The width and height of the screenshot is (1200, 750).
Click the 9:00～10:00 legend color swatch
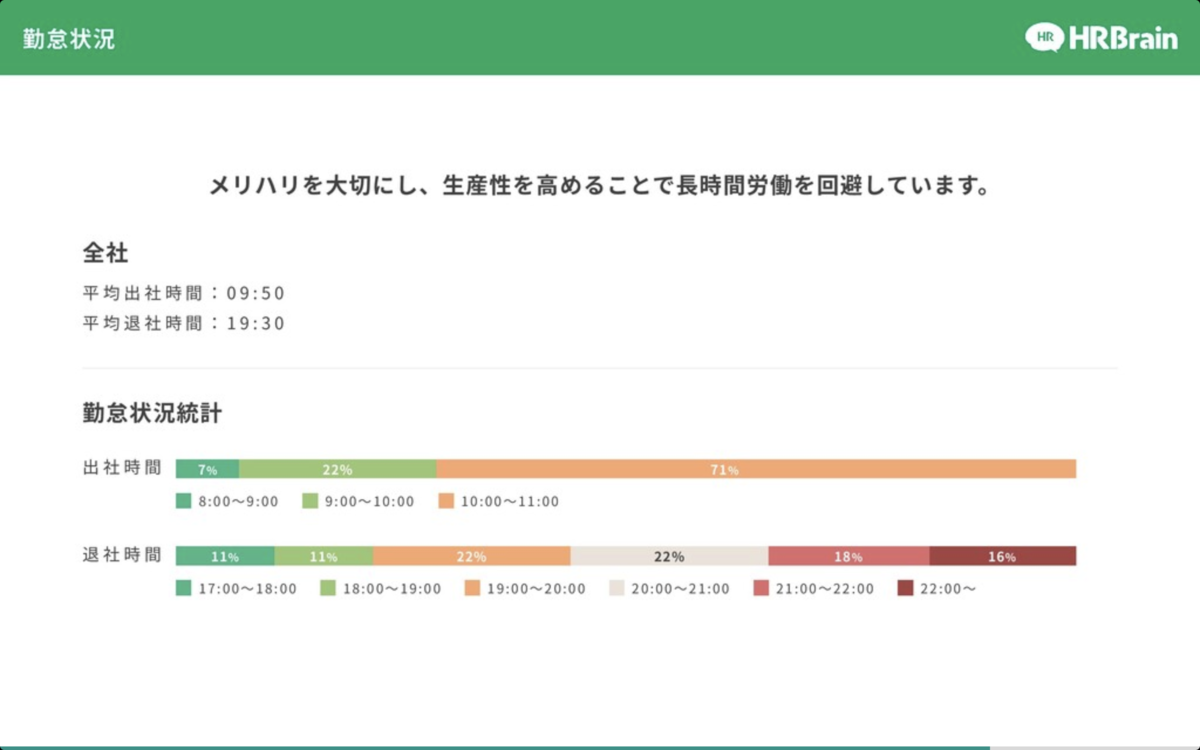coord(310,501)
